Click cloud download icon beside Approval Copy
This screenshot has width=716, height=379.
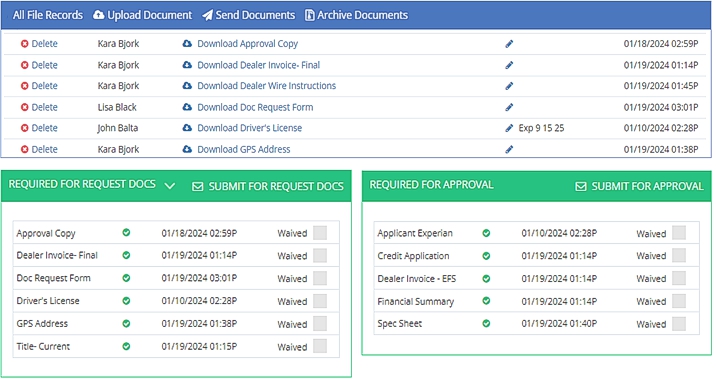tap(187, 44)
